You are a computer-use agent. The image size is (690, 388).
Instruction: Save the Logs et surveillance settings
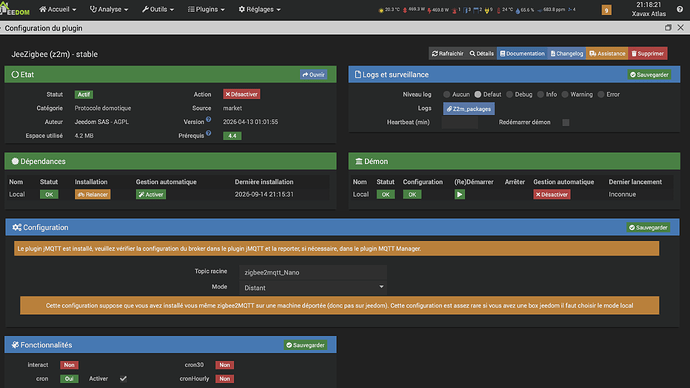(x=650, y=75)
